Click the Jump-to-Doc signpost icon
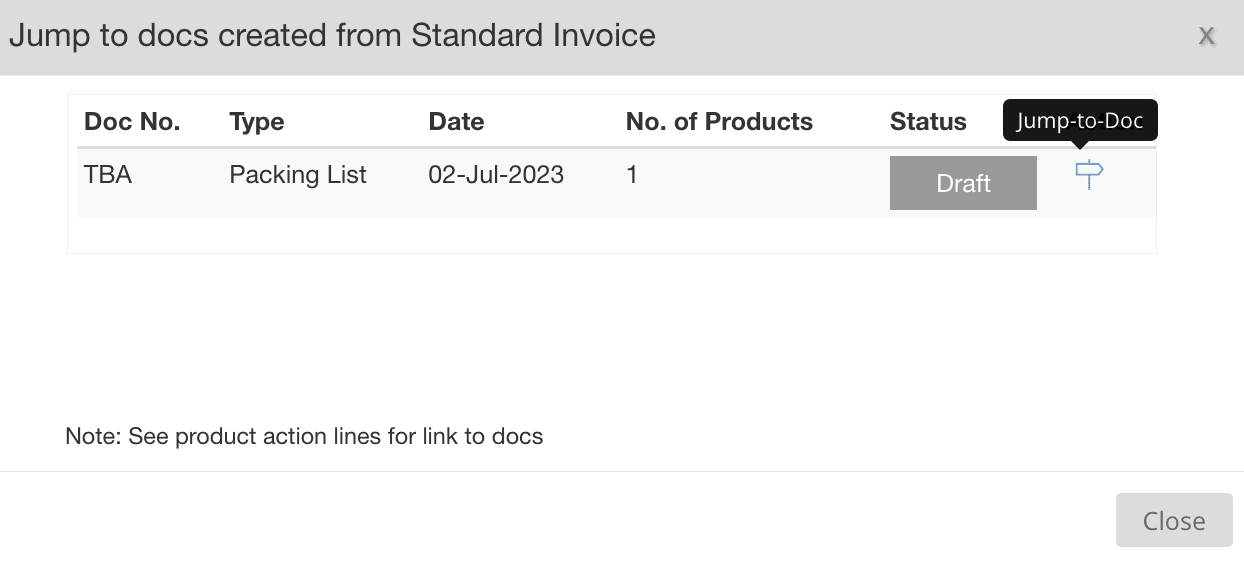1244x562 pixels. point(1088,175)
